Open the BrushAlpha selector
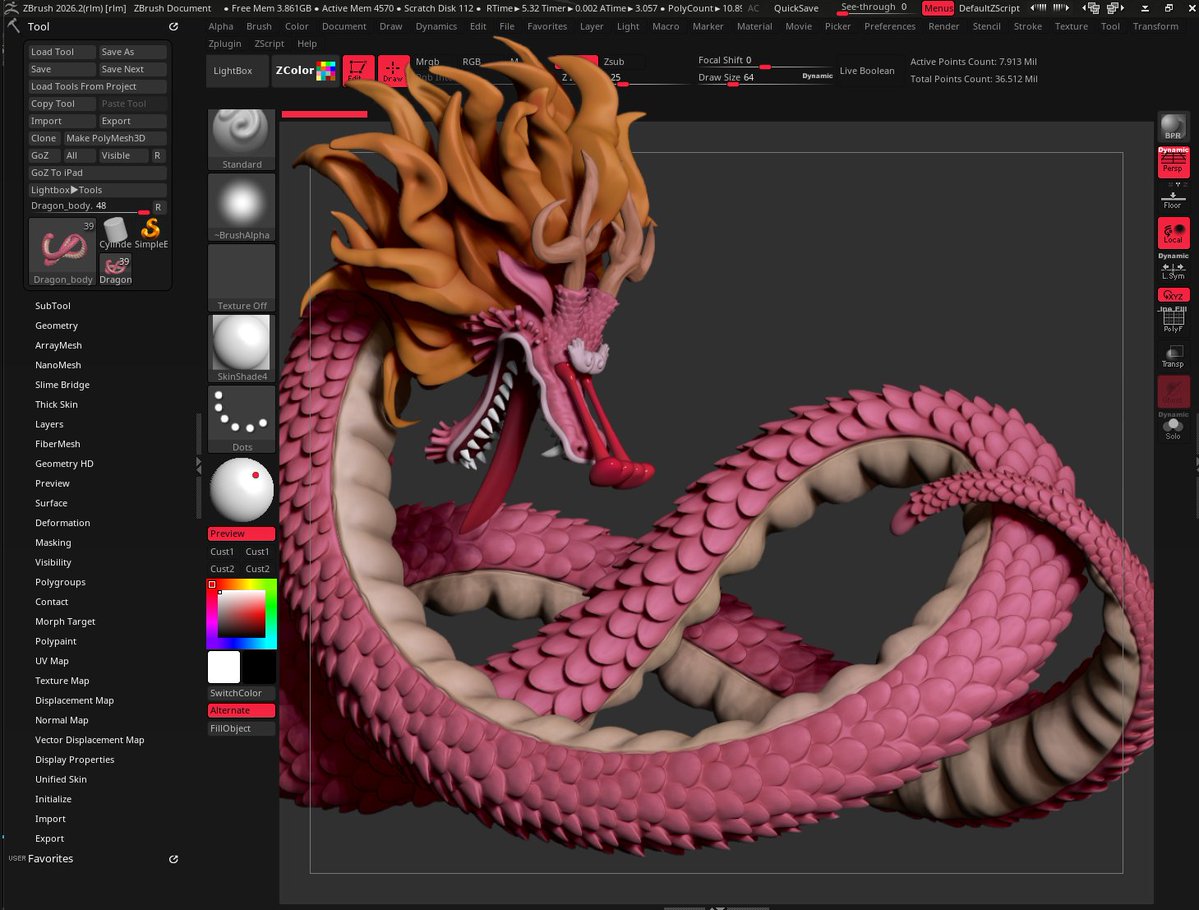The width and height of the screenshot is (1199, 910). coord(242,207)
